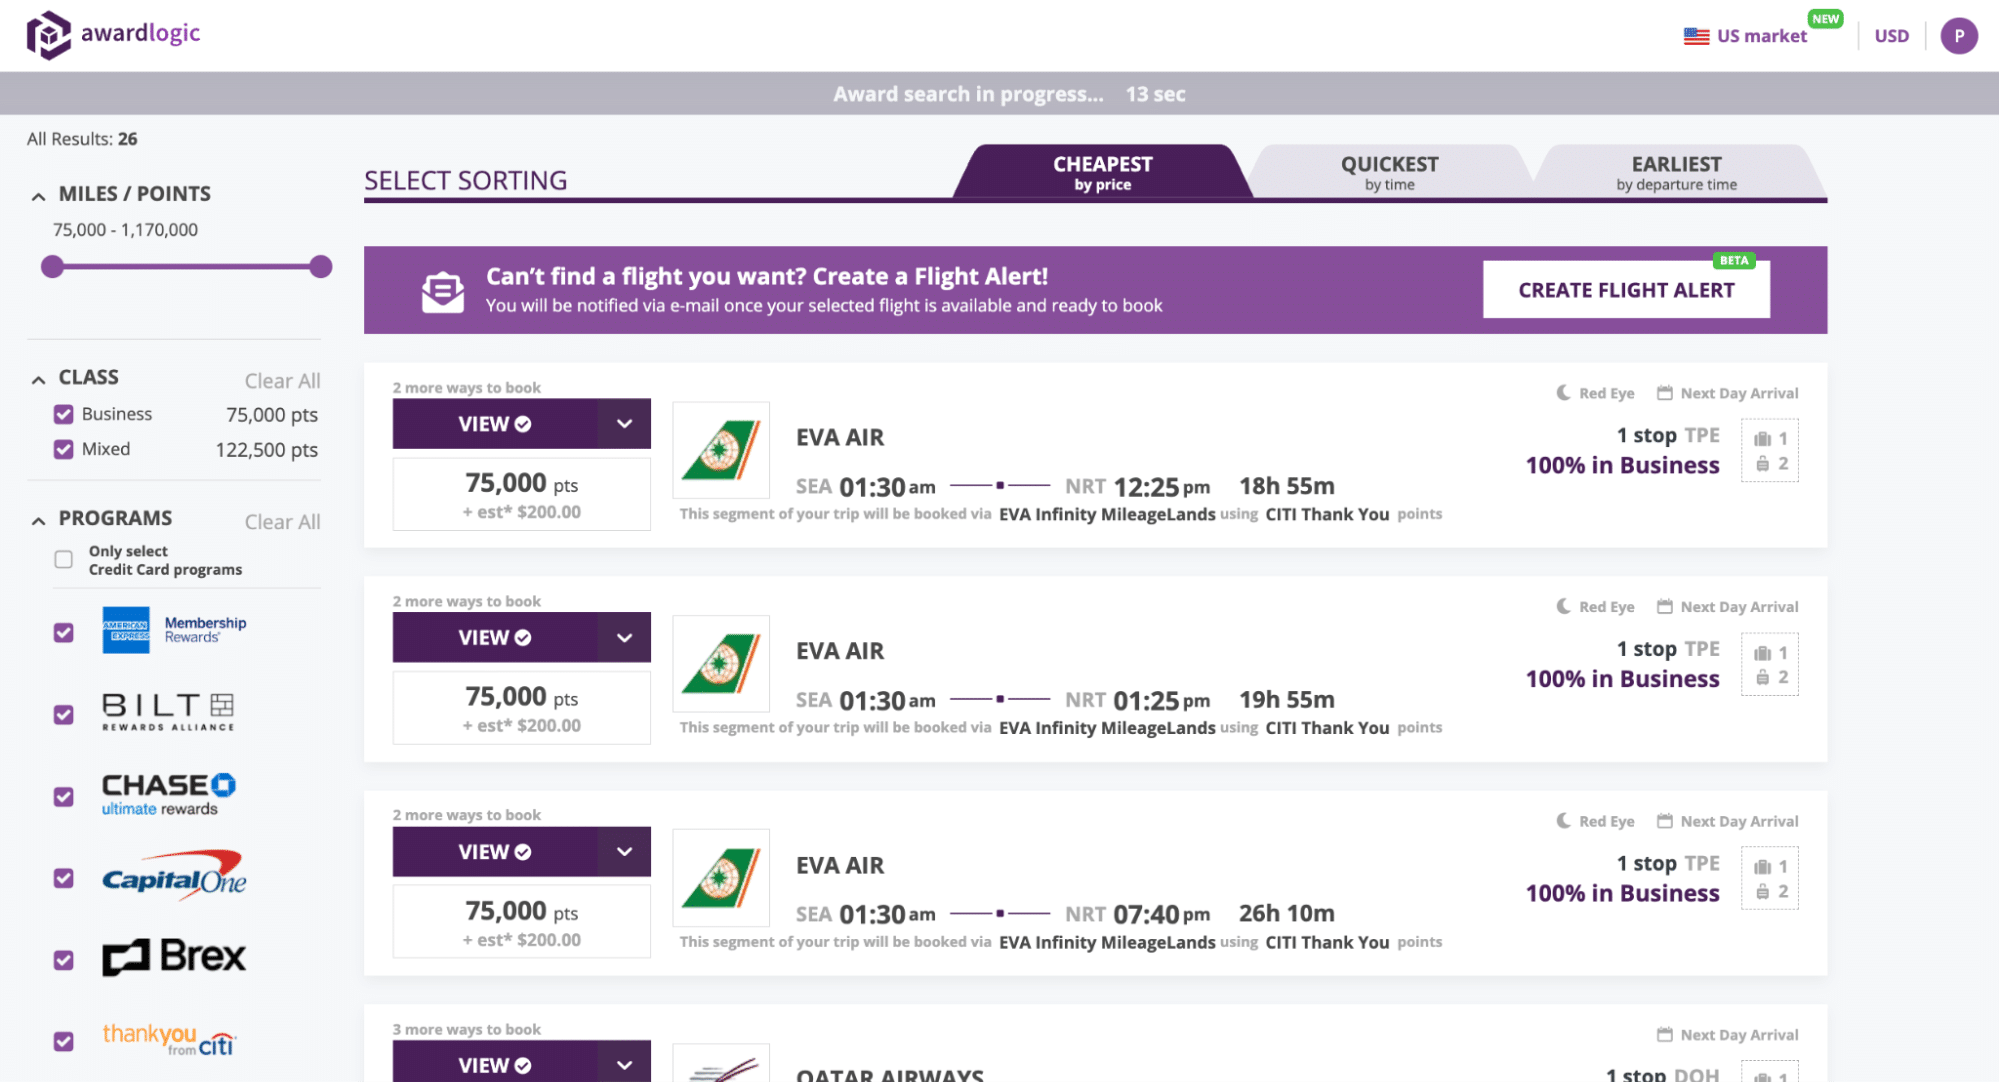Screen dimensions: 1999x1083
Task: Collapse the Programs filter section
Action: [x=38, y=520]
